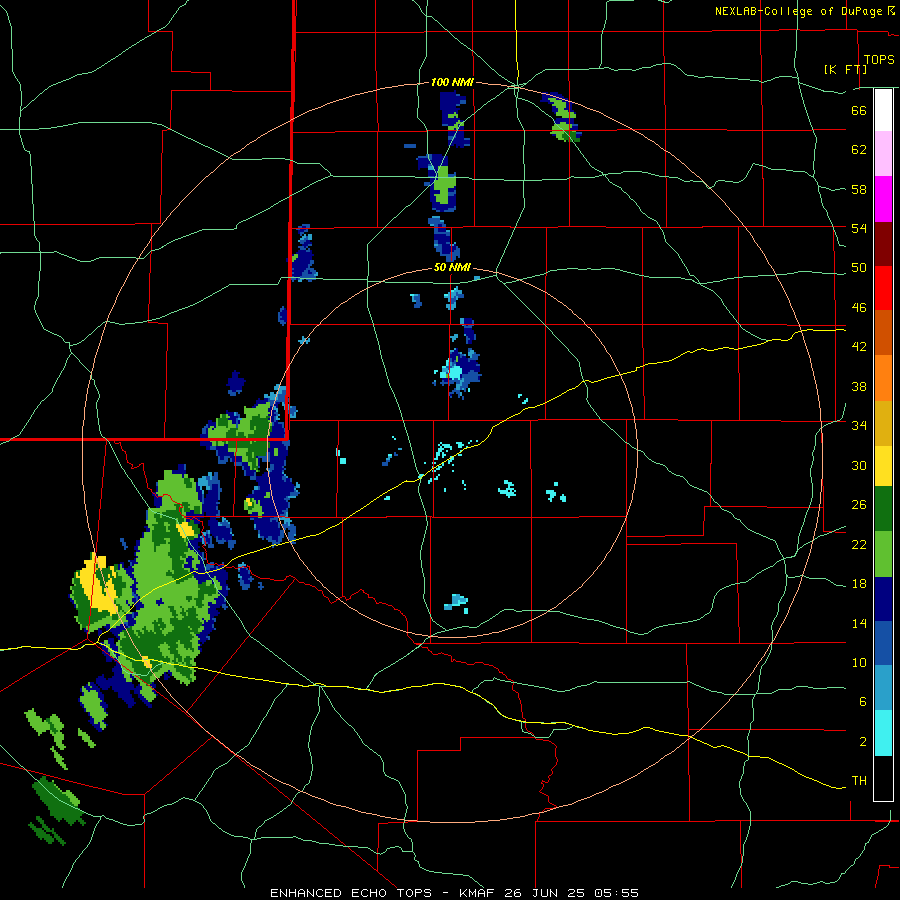Viewport: 900px width, 900px height.
Task: Click the [K FT] units label
Action: pyautogui.click(x=845, y=69)
